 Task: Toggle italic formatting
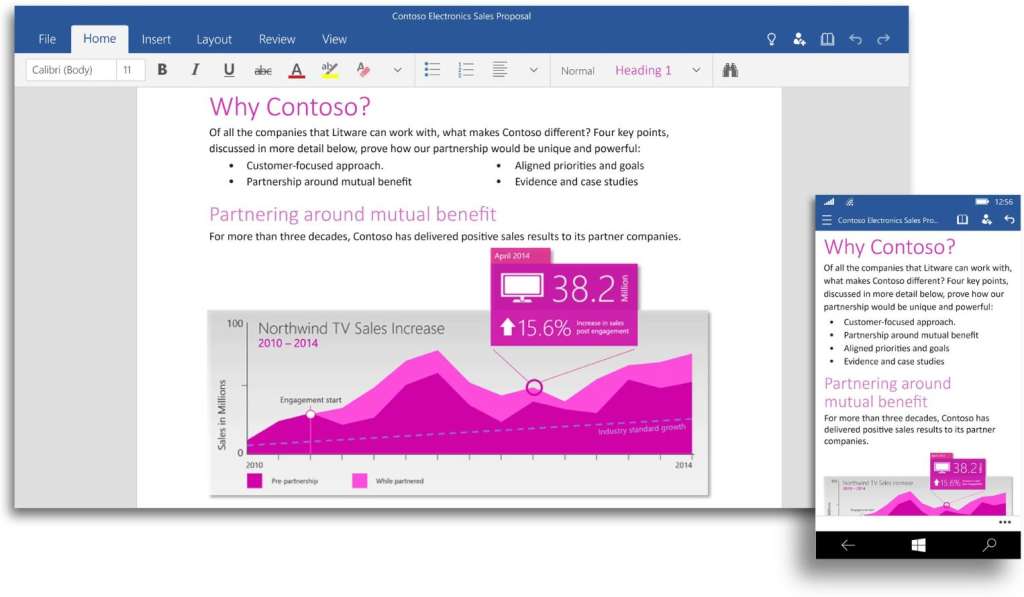[x=195, y=70]
